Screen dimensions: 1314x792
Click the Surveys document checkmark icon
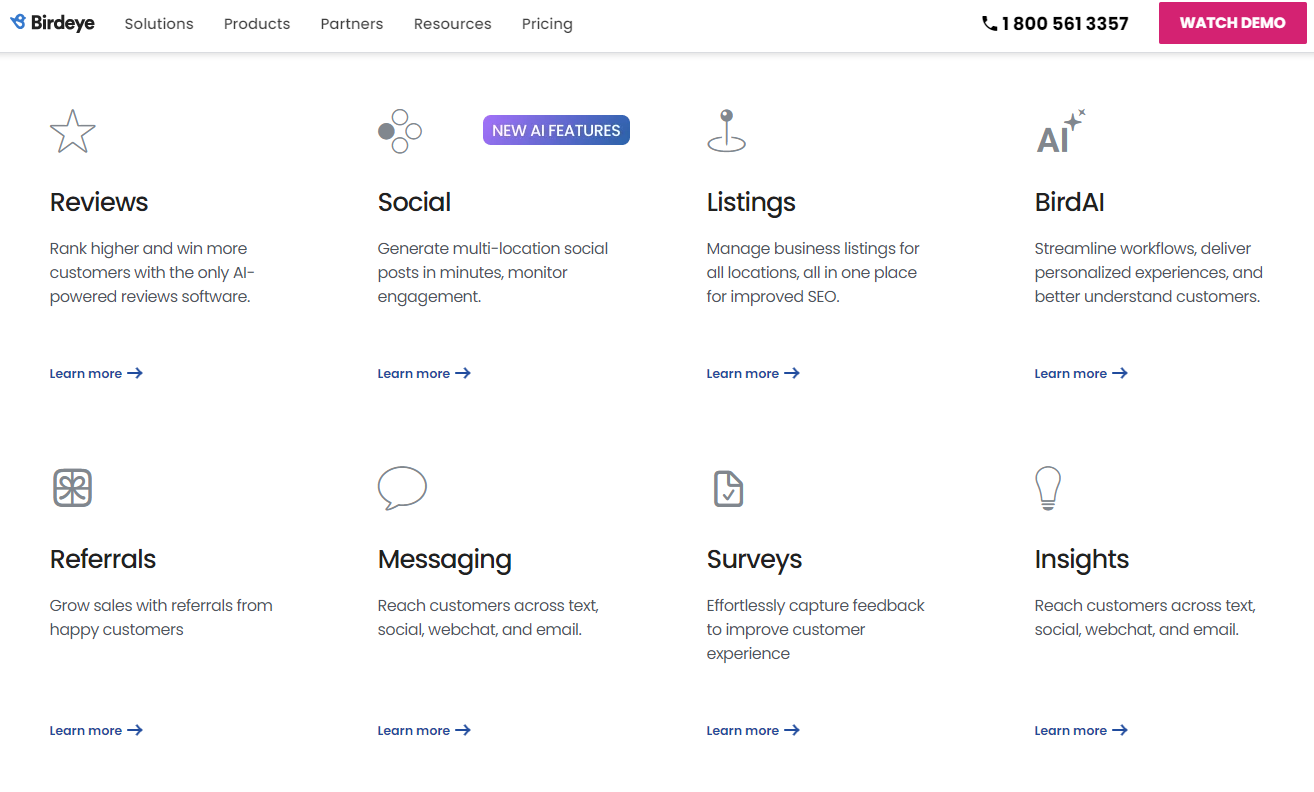pyautogui.click(x=728, y=488)
